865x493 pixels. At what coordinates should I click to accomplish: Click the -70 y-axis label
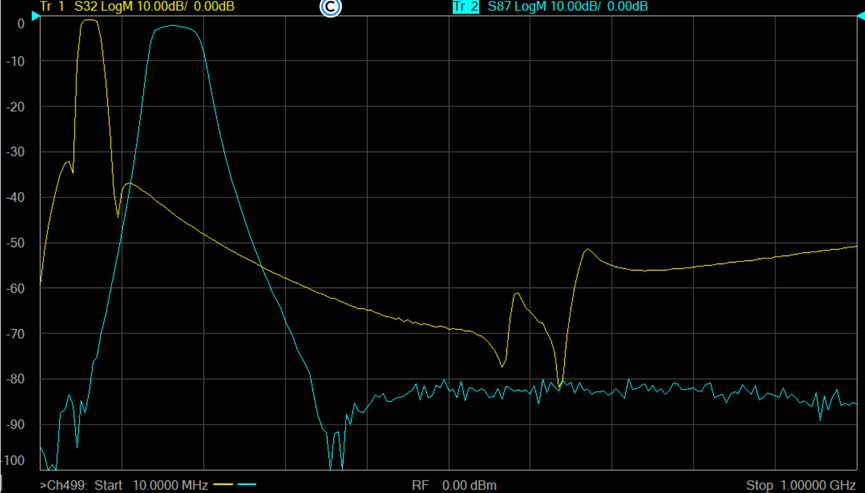(15, 334)
